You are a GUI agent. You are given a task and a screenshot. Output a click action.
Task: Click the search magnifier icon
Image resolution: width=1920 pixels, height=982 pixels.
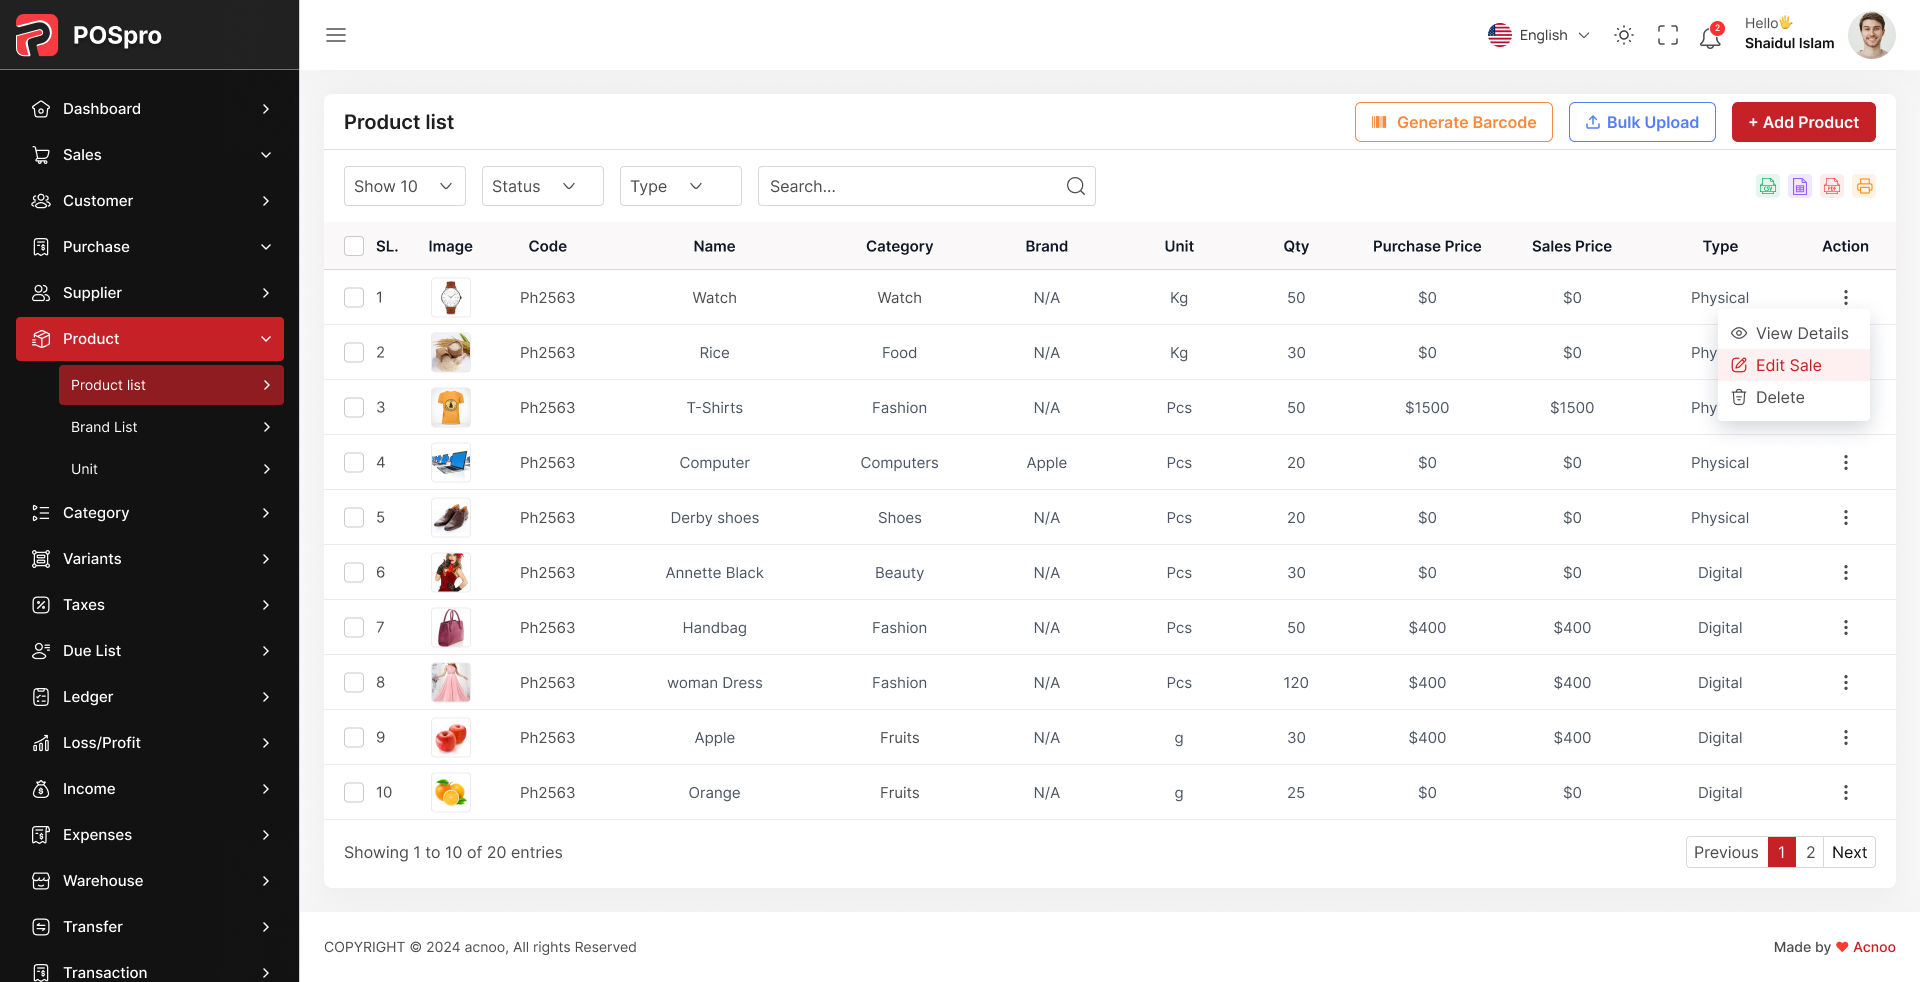(x=1075, y=186)
